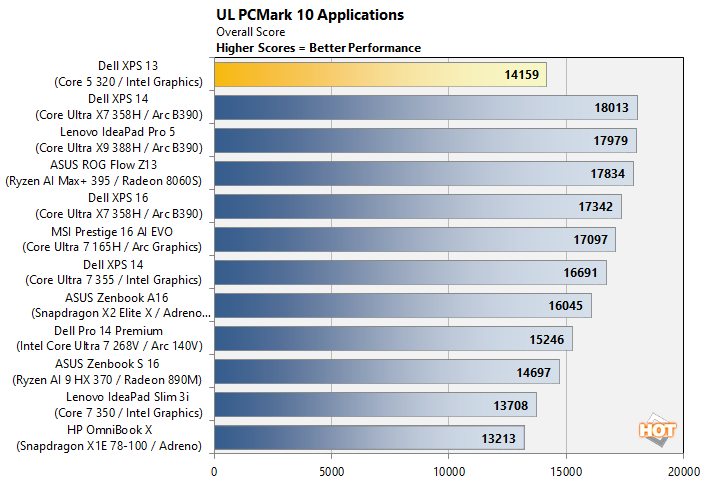Select the Dell XPS 13 orange bar
708x481 pixels.
pos(380,75)
